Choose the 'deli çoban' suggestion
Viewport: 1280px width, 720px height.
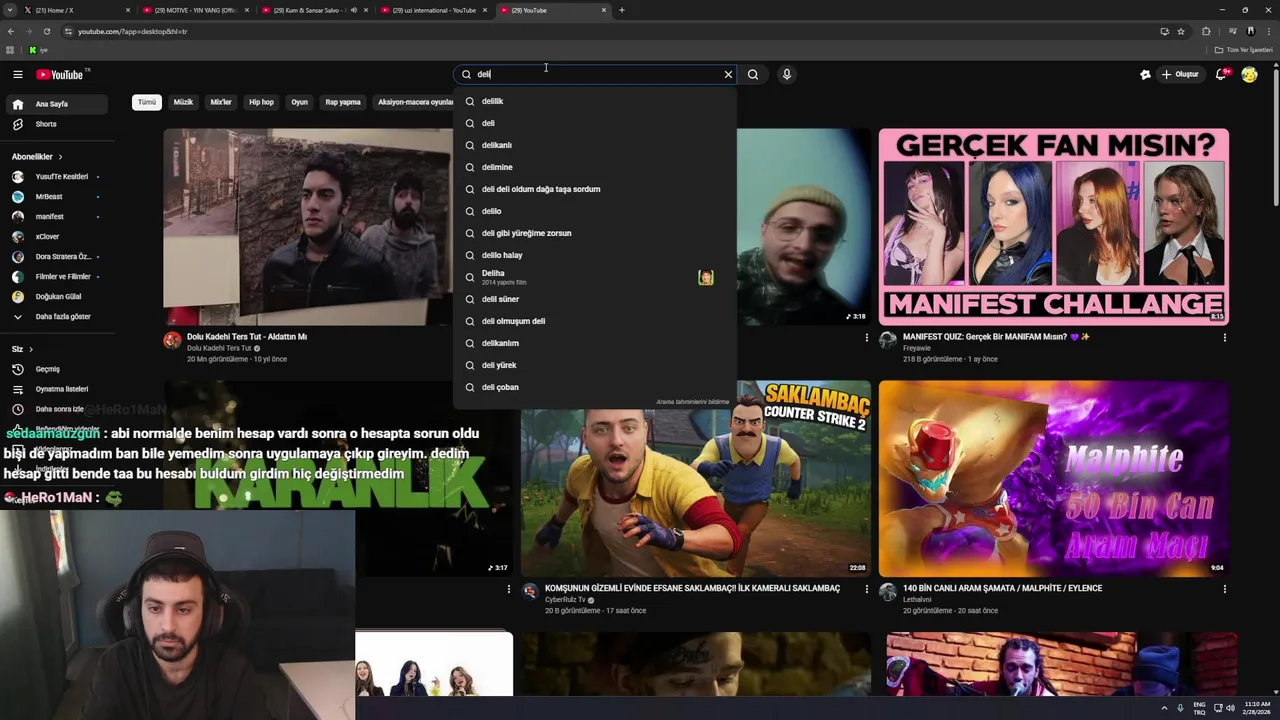click(x=595, y=387)
